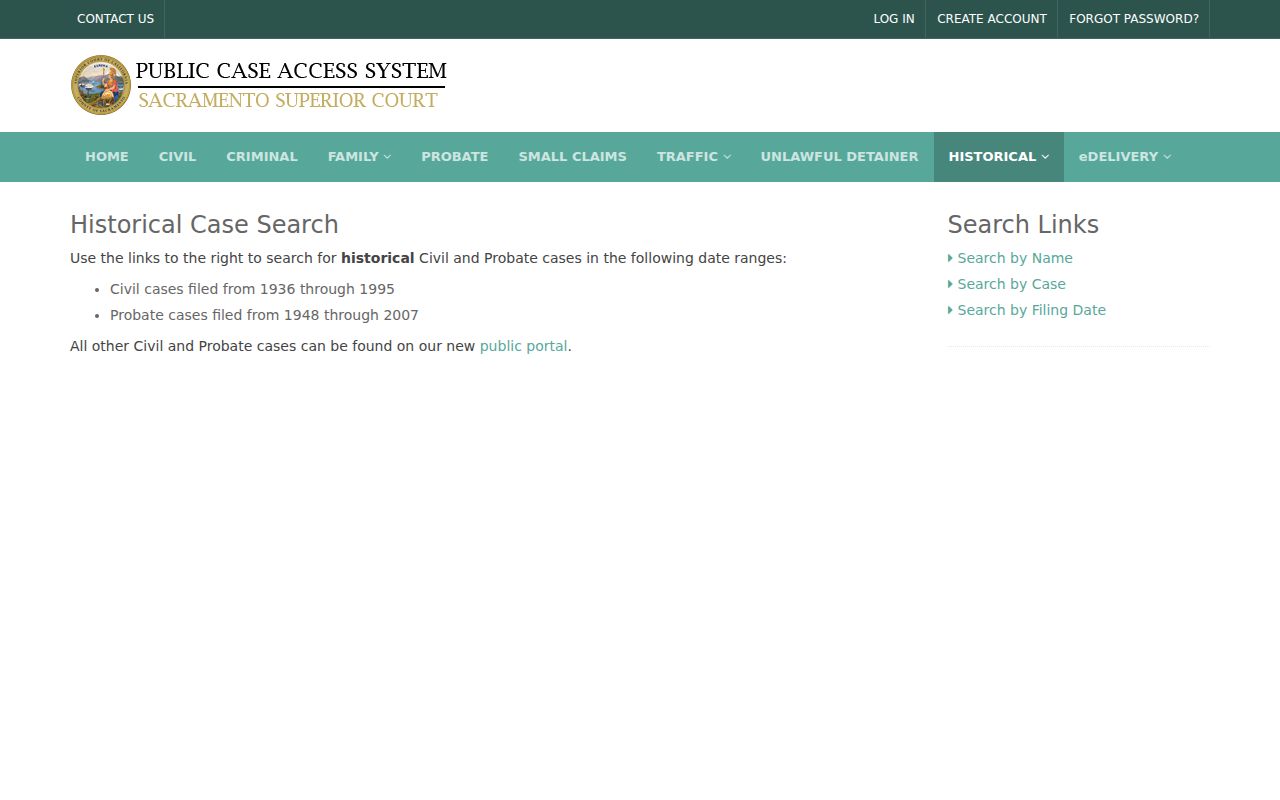Screen dimensions: 1280x800
Task: Follow the public portal link
Action: pyautogui.click(x=523, y=346)
